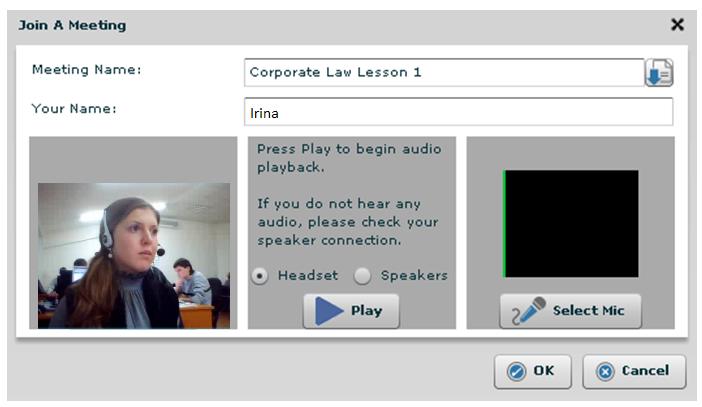The image size is (702, 407).
Task: Close the Join A Meeting dialog
Action: (x=677, y=25)
